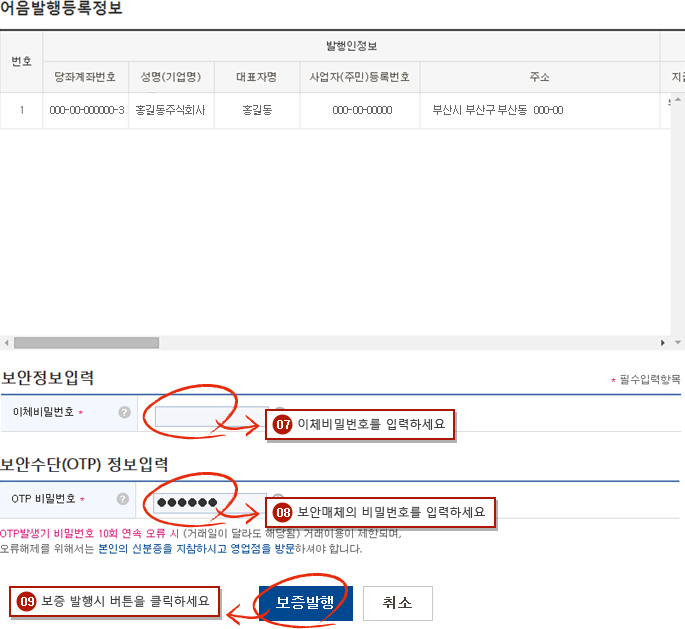This screenshot has width=685, height=629.
Task: Click the 취소 button
Action: [398, 603]
